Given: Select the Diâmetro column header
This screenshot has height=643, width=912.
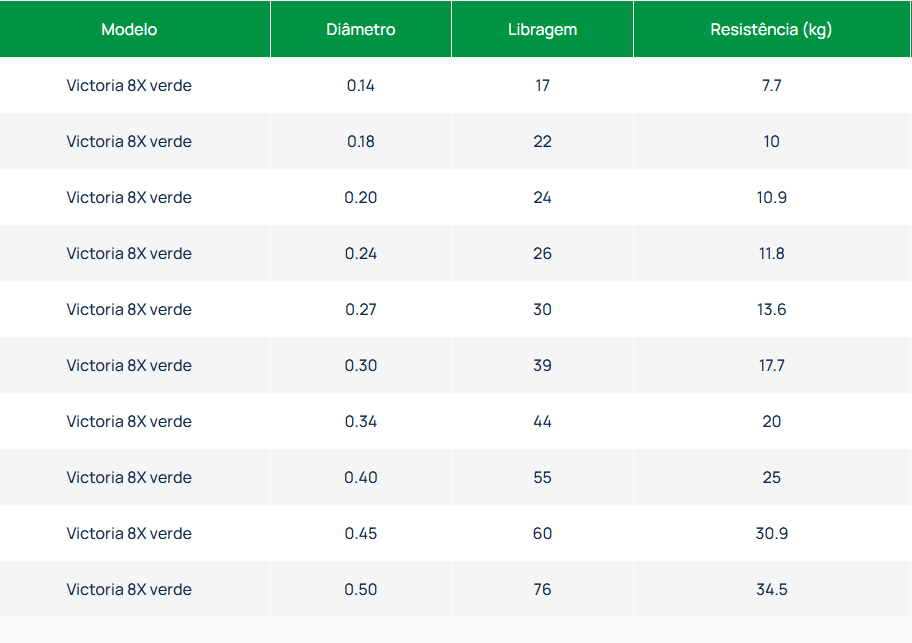Looking at the screenshot, I should click(361, 30).
